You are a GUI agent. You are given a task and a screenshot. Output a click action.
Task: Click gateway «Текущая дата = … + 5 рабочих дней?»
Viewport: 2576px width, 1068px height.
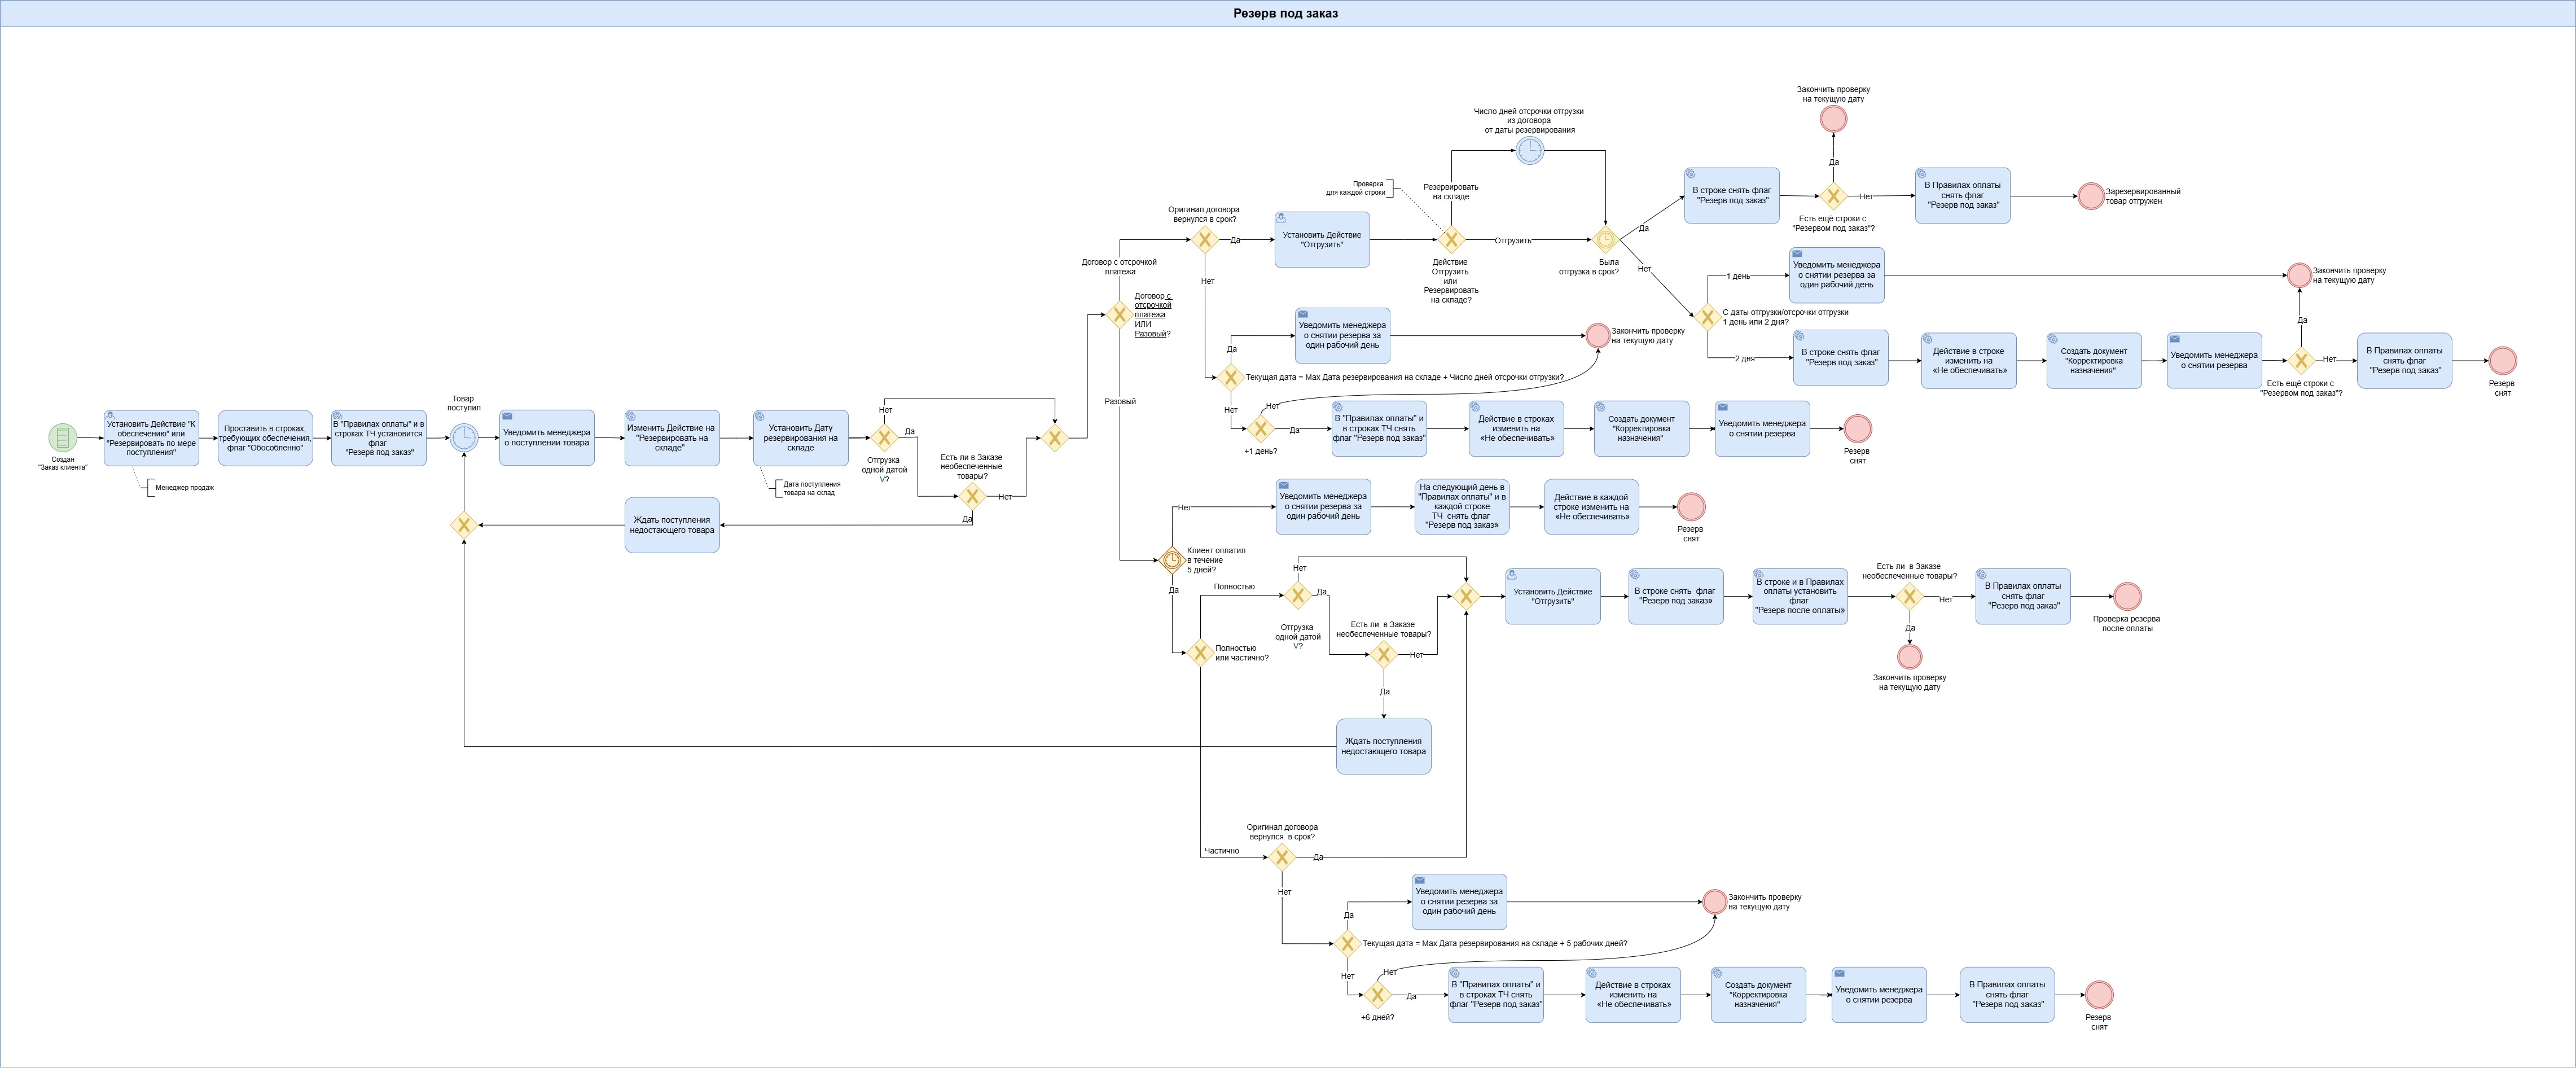[1347, 943]
